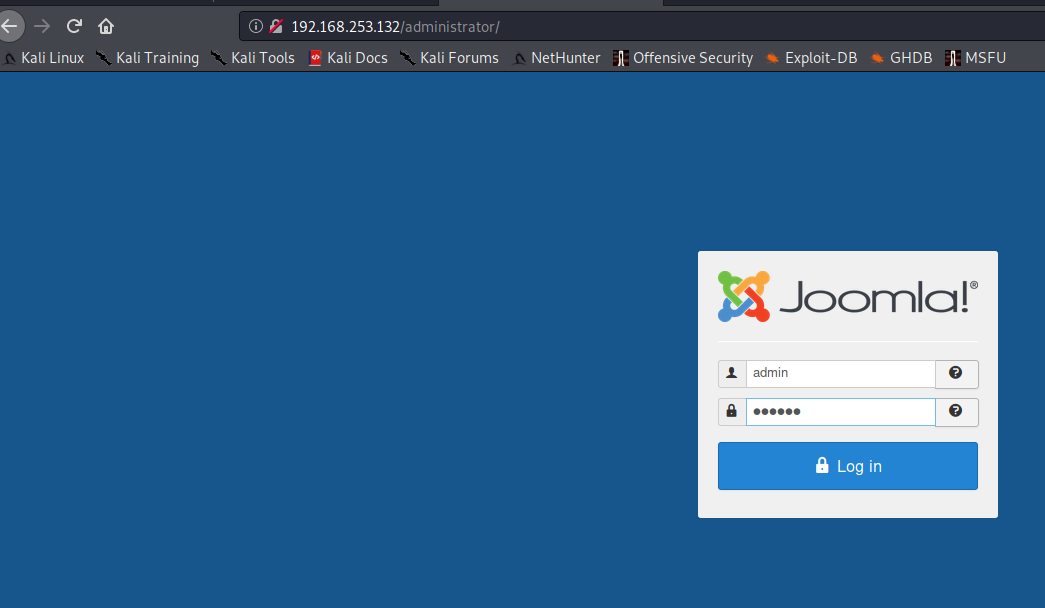Click into the masked password field
This screenshot has width=1045, height=608.
click(840, 411)
